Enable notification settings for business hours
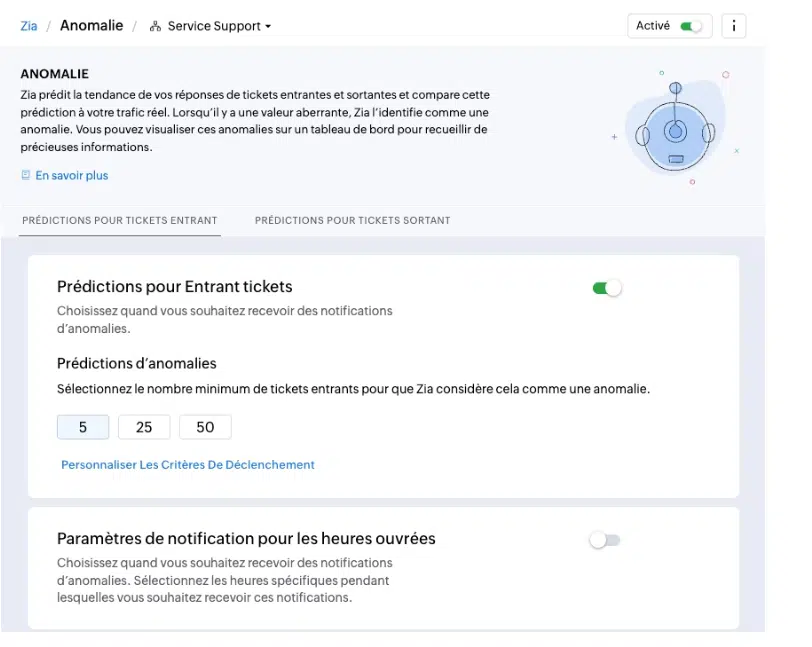Image resolution: width=812 pixels, height=647 pixels. 604,540
